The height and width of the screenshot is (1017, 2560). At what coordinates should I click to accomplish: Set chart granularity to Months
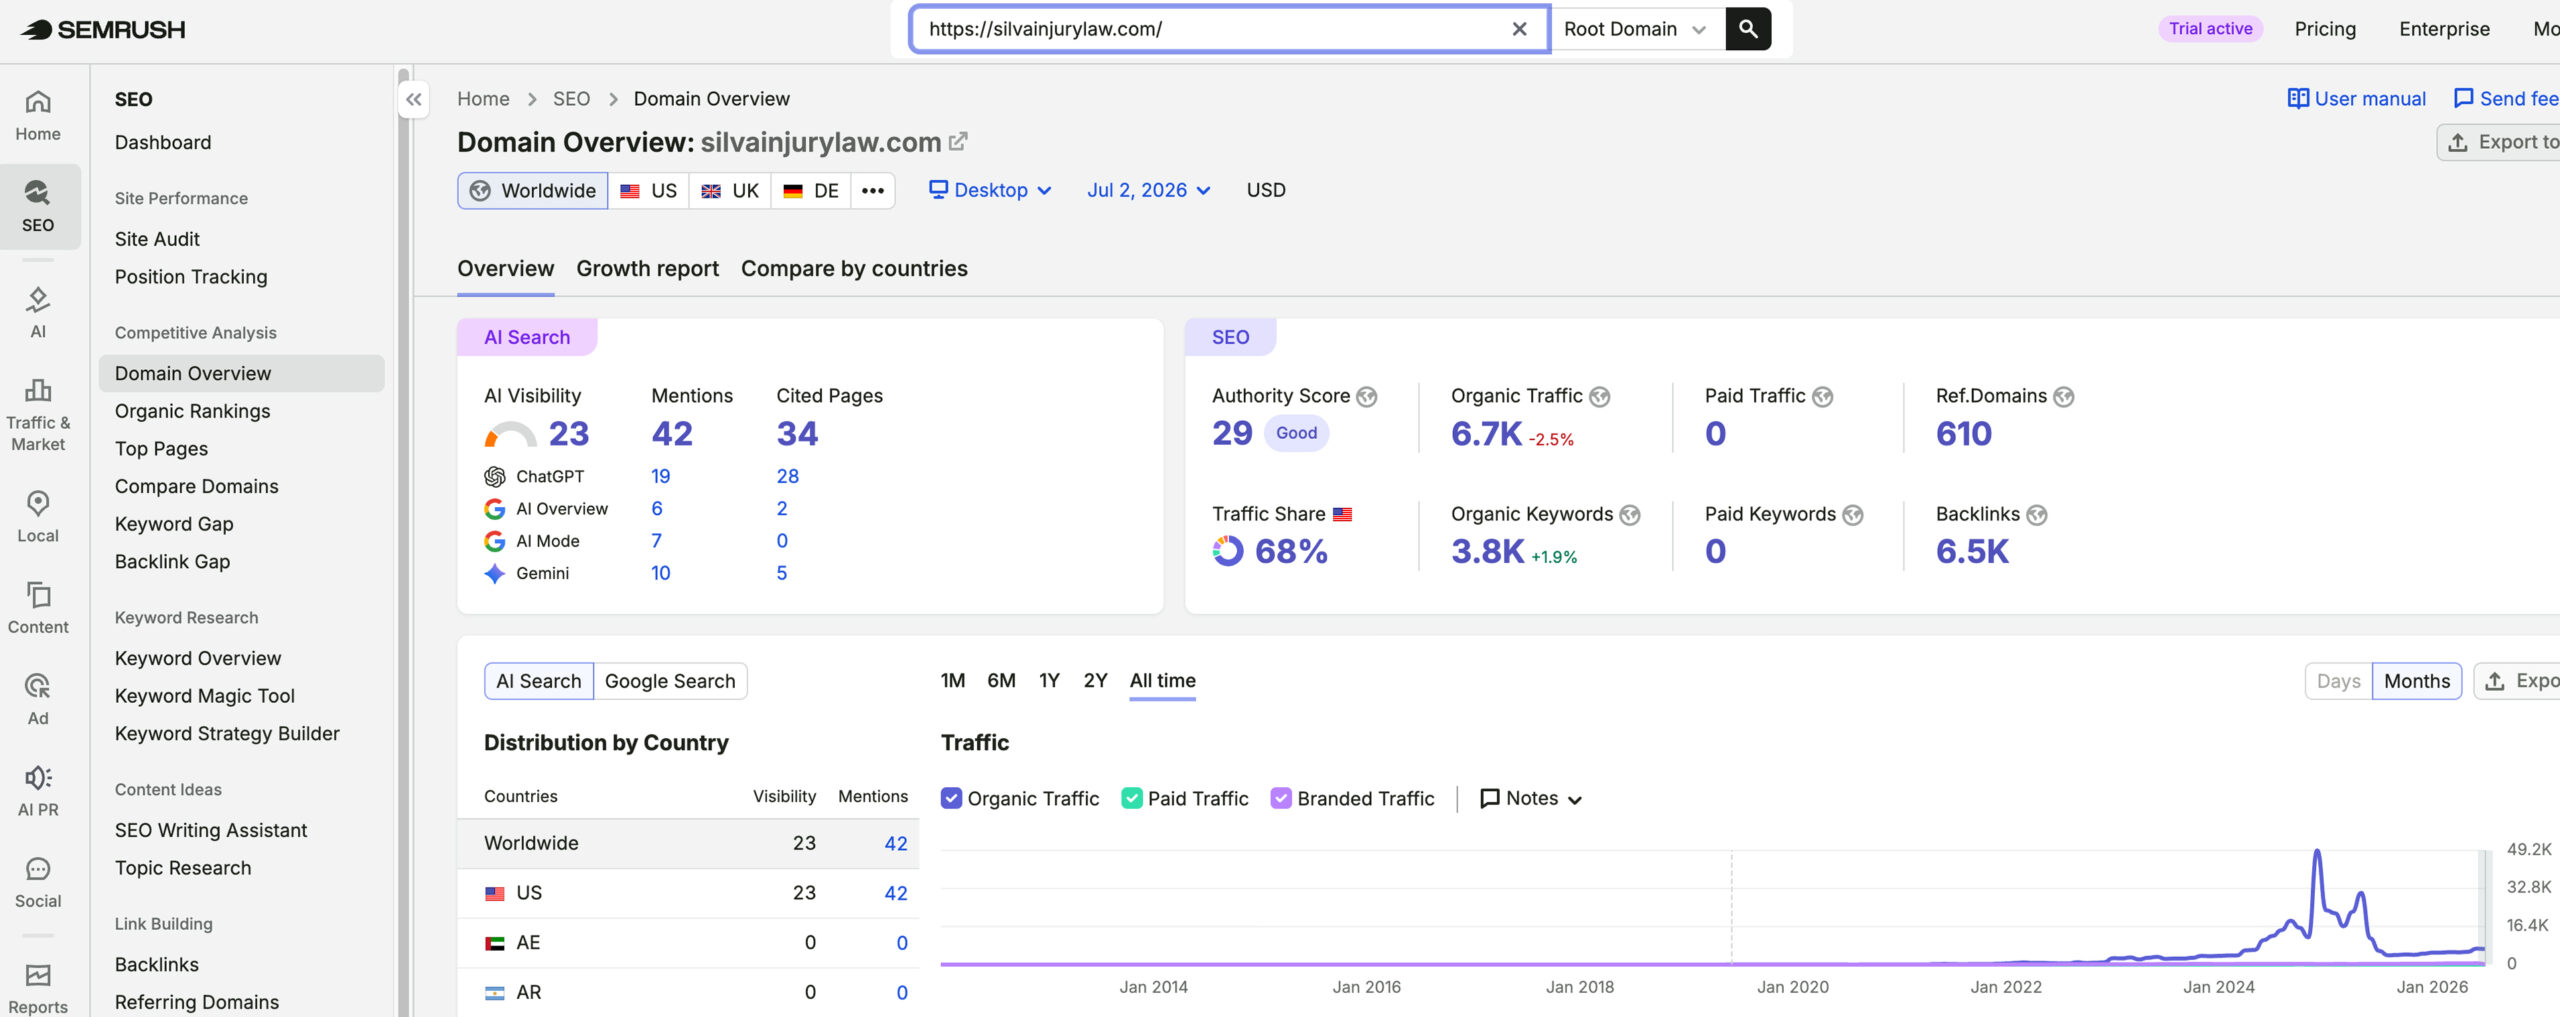click(2417, 681)
